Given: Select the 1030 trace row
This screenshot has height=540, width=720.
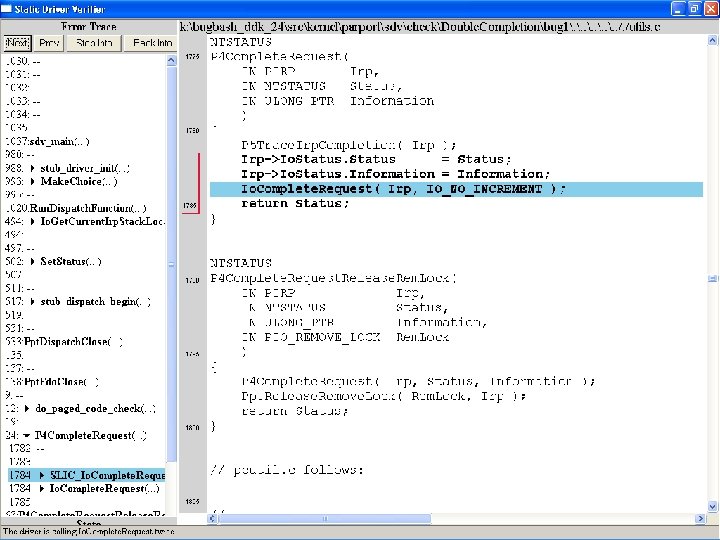Looking at the screenshot, I should tap(23, 61).
